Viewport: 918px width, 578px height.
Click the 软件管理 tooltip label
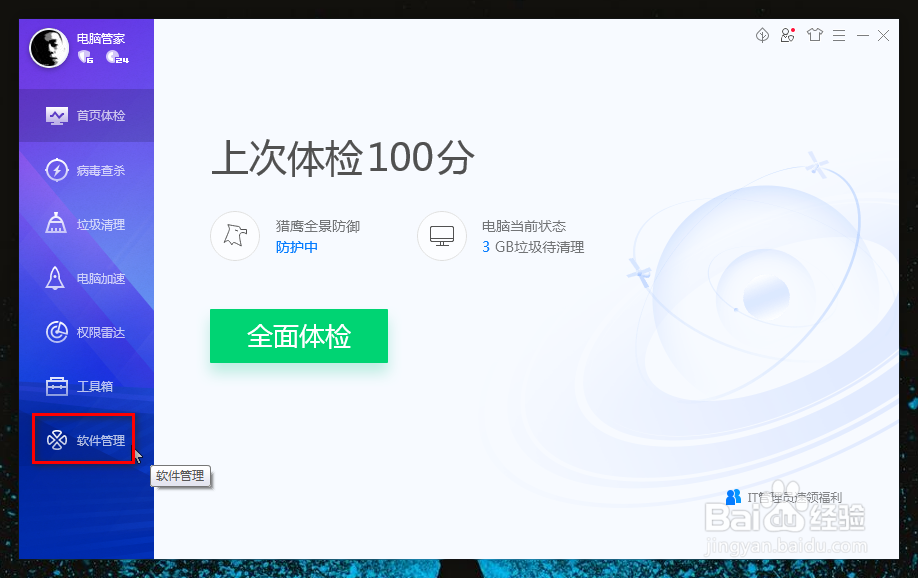point(181,476)
